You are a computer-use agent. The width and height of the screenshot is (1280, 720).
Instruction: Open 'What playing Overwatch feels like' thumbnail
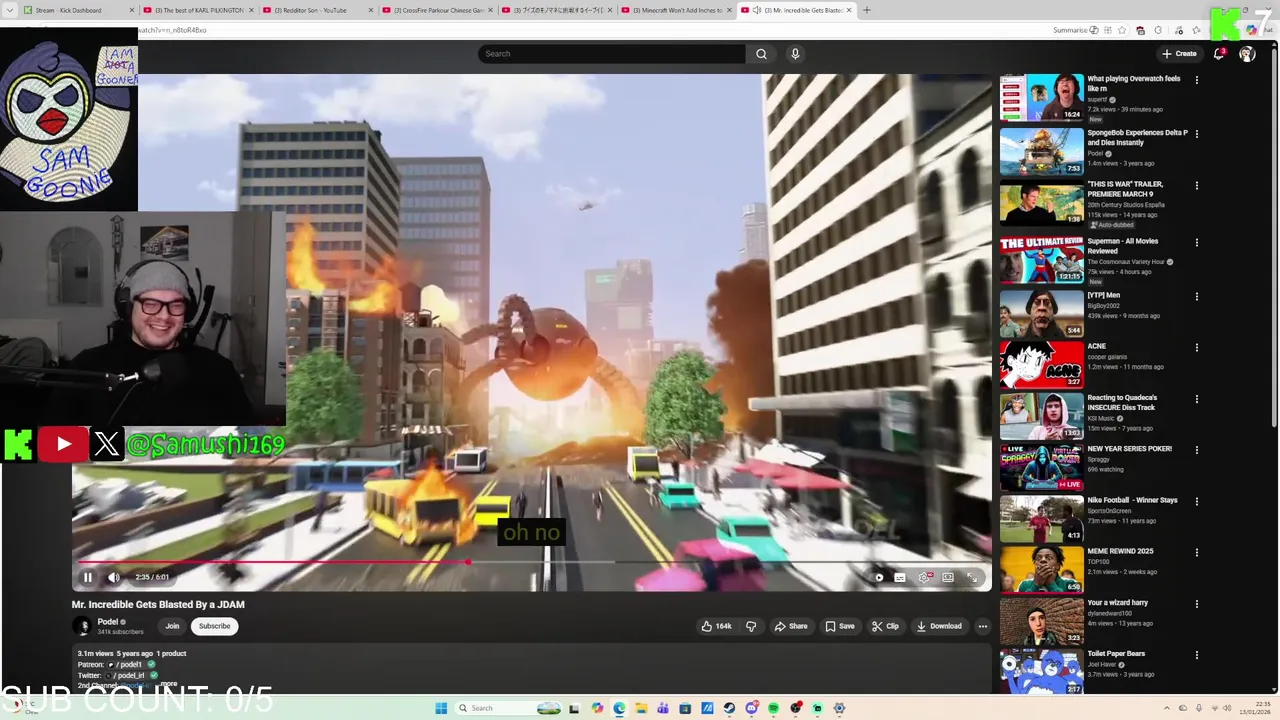coord(1041,97)
